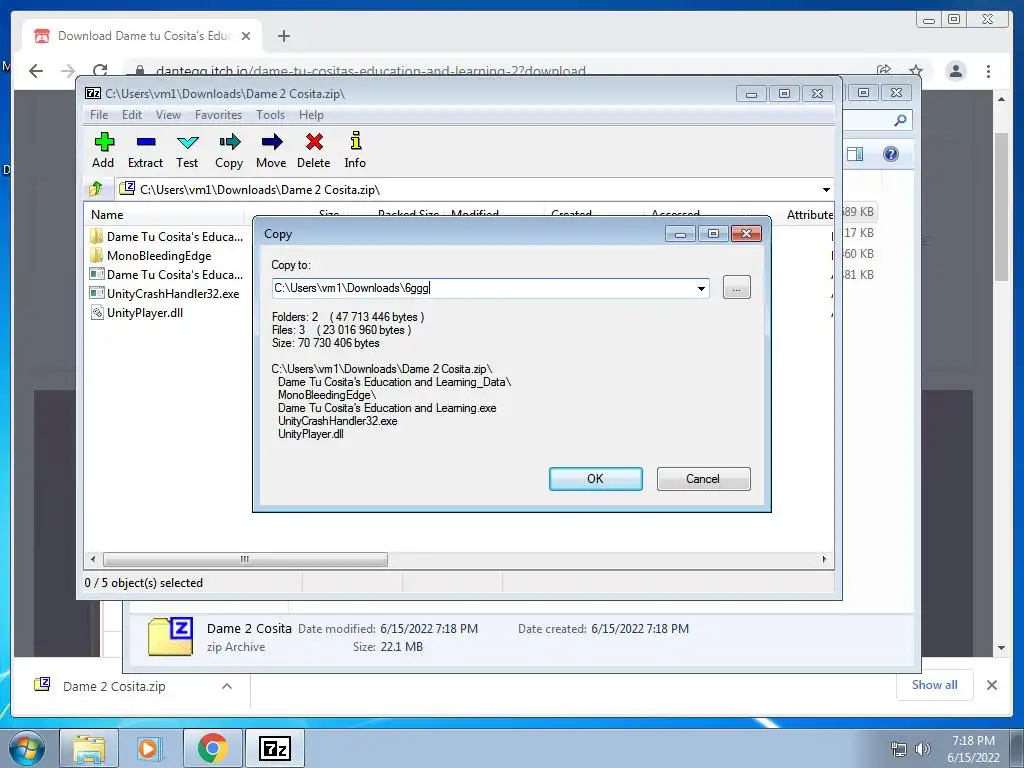Open Dame 2 Cosita.zip download options chevron
This screenshot has width=1024, height=768.
pyautogui.click(x=227, y=686)
